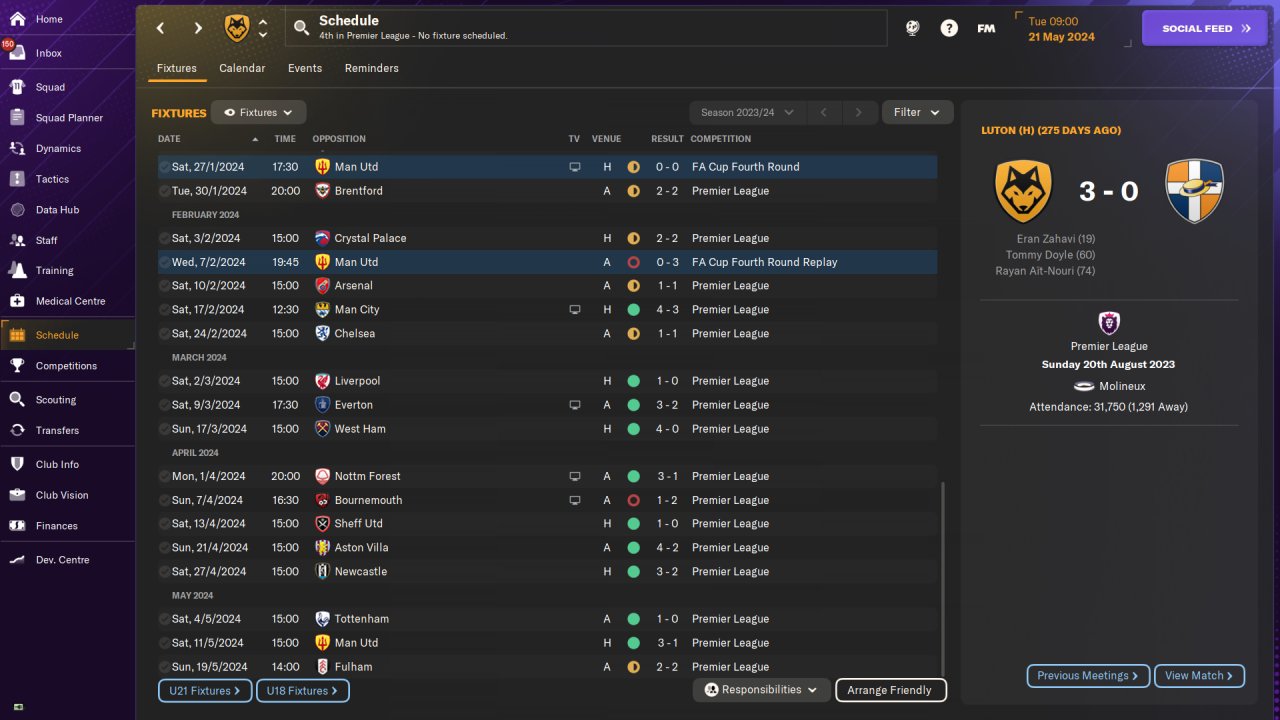Toggle the checkmark beside the Liverpool fixture
The width and height of the screenshot is (1280, 720).
click(x=164, y=381)
